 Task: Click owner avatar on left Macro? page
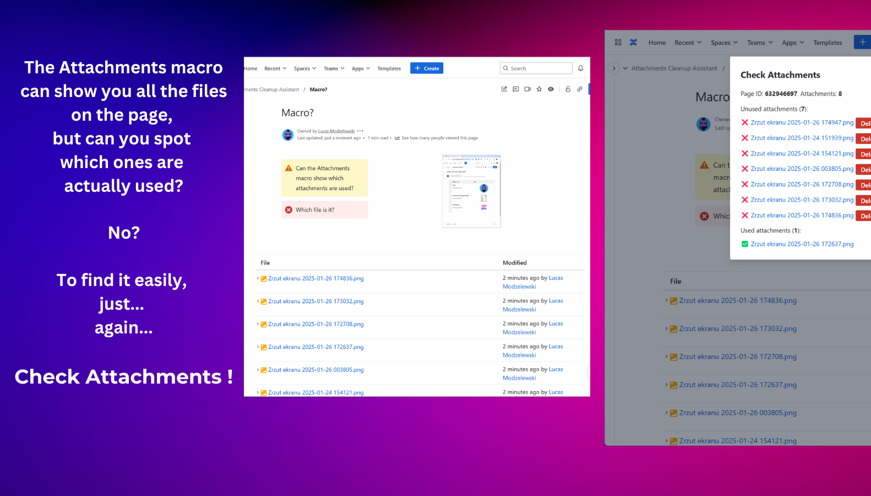288,134
